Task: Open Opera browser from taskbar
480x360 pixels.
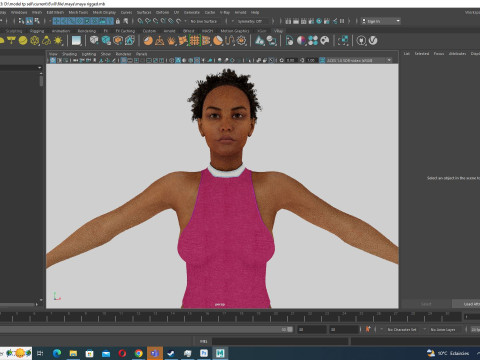Action: coord(122,353)
